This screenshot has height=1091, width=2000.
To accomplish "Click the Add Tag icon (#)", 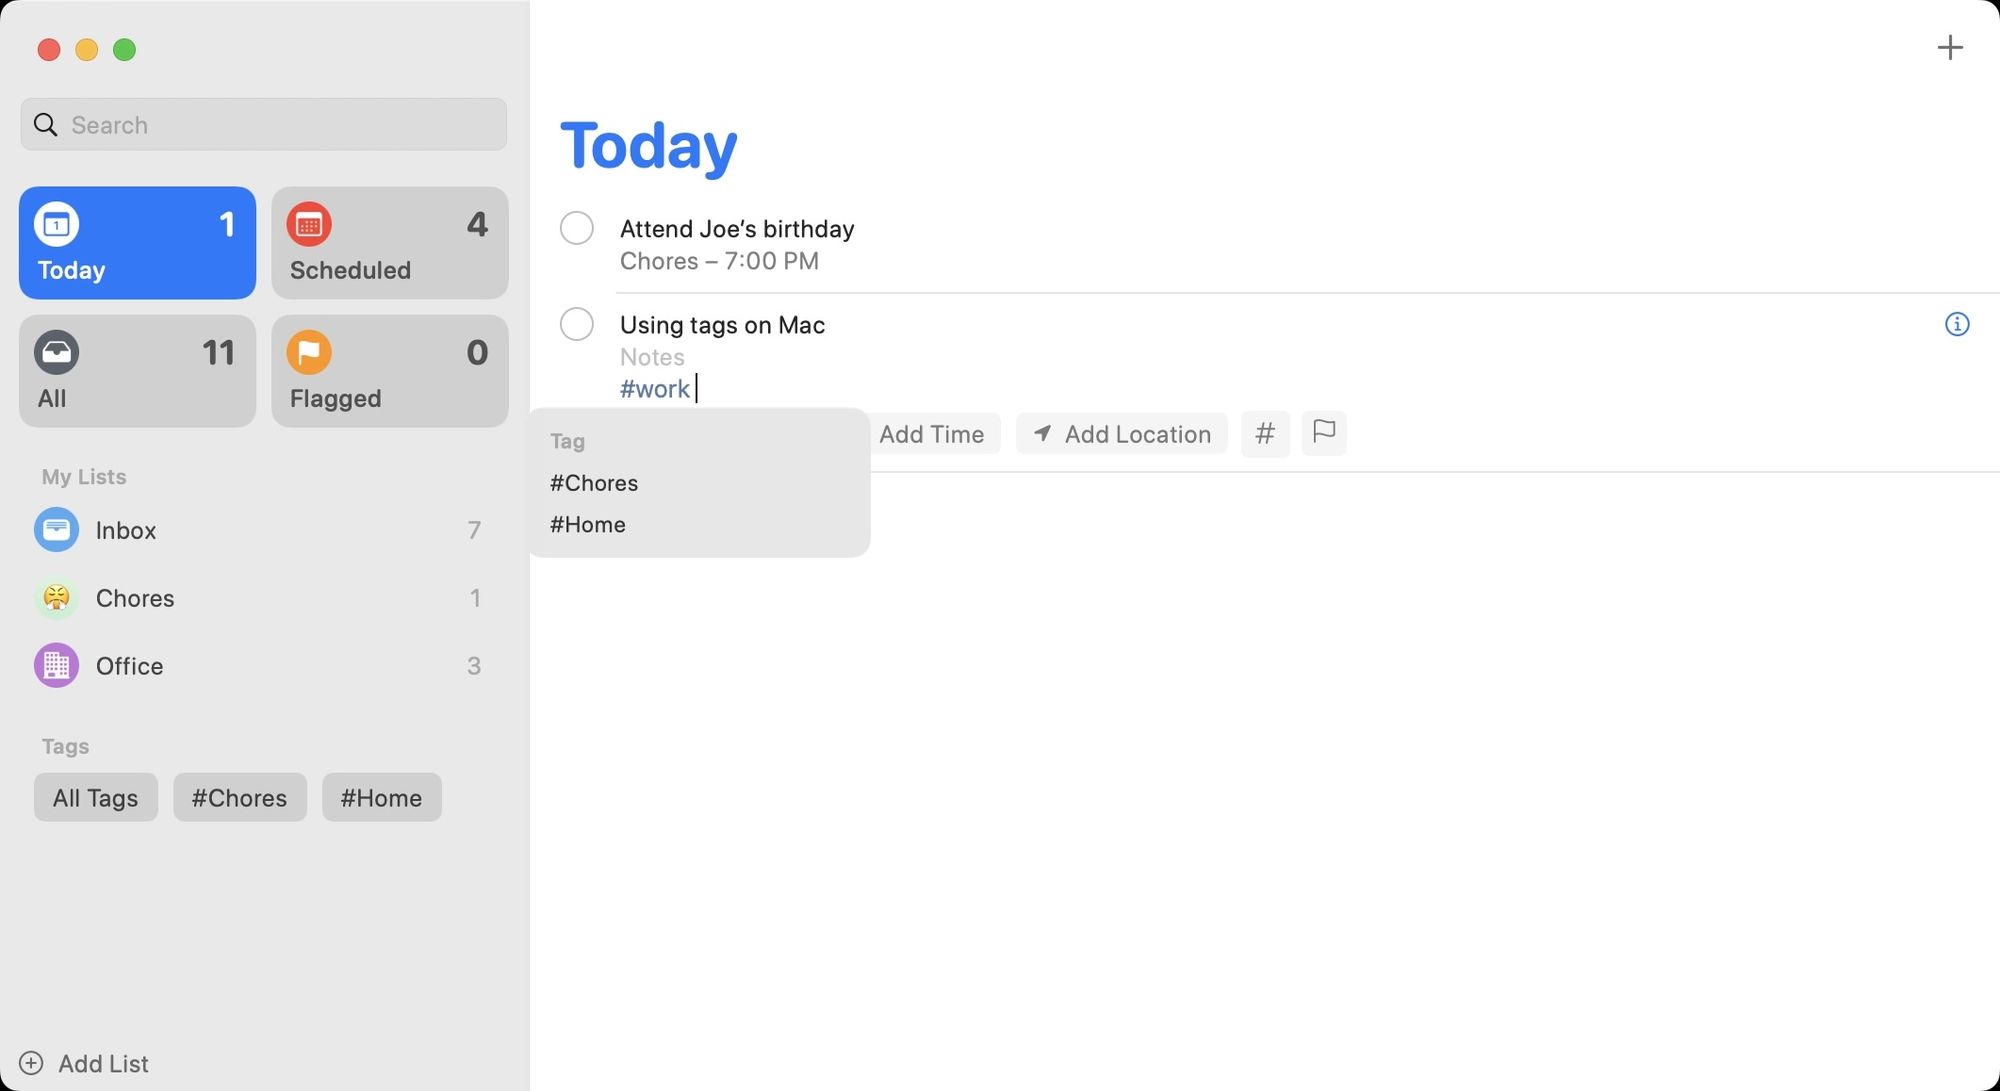I will 1264,433.
